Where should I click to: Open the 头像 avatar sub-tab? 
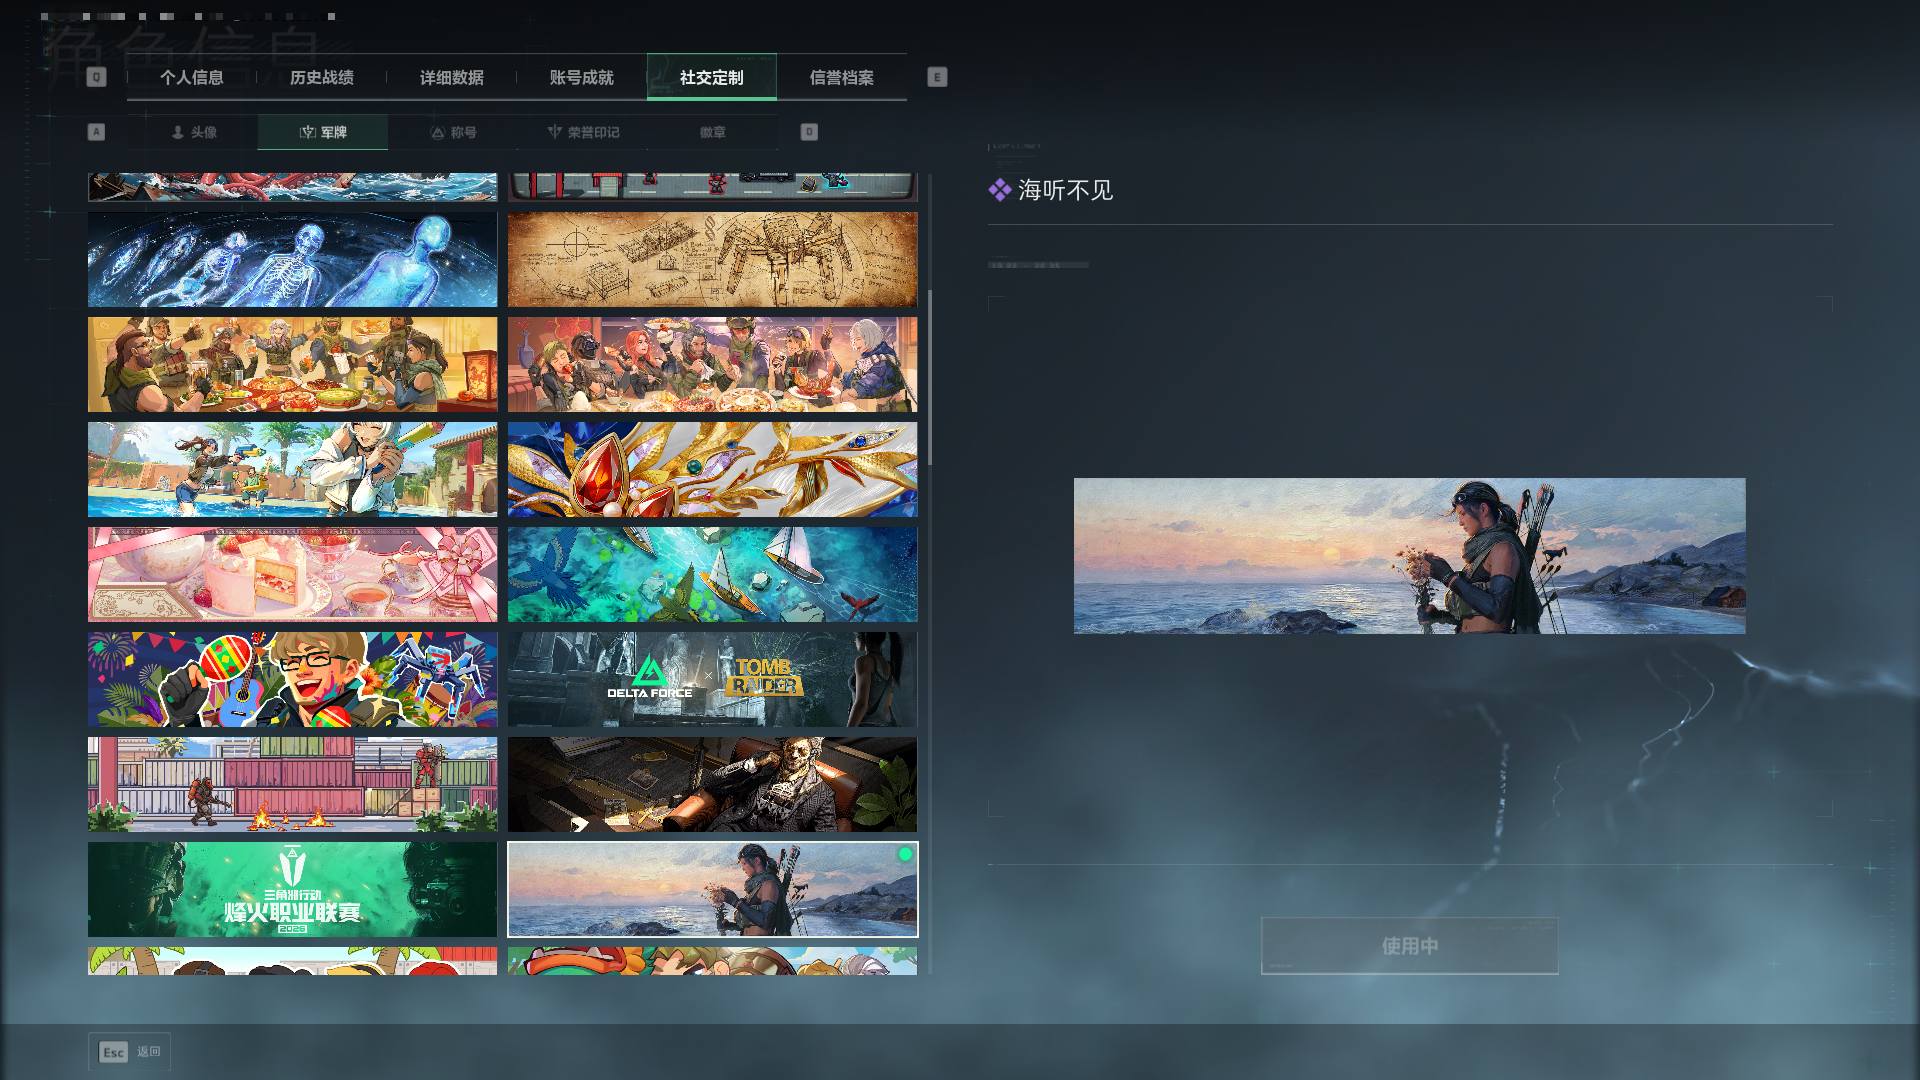pos(193,132)
